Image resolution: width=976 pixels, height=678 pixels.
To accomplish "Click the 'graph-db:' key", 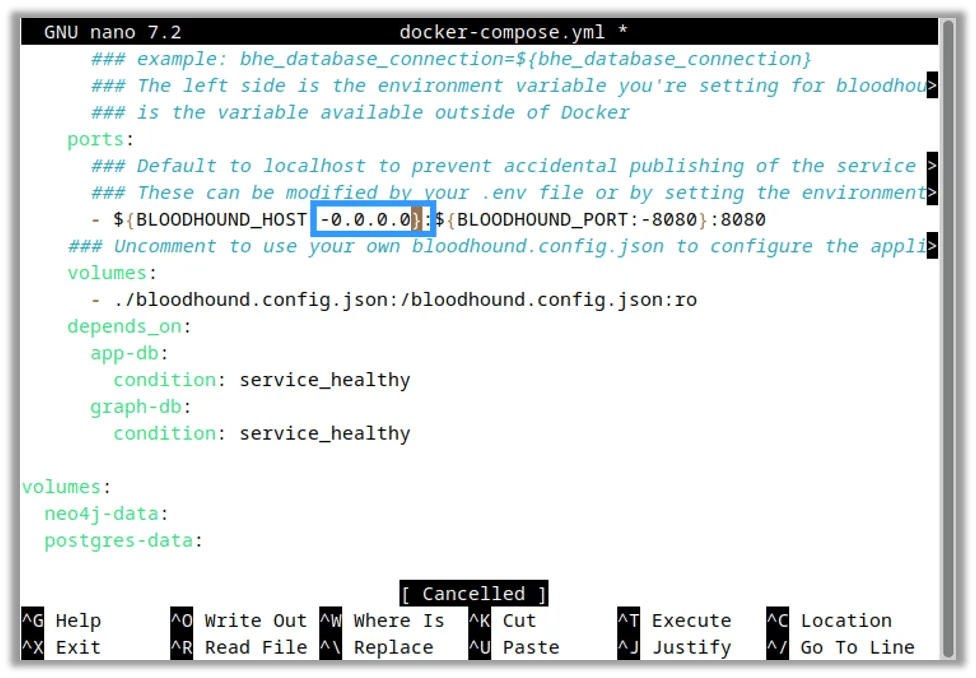I will click(x=141, y=407).
